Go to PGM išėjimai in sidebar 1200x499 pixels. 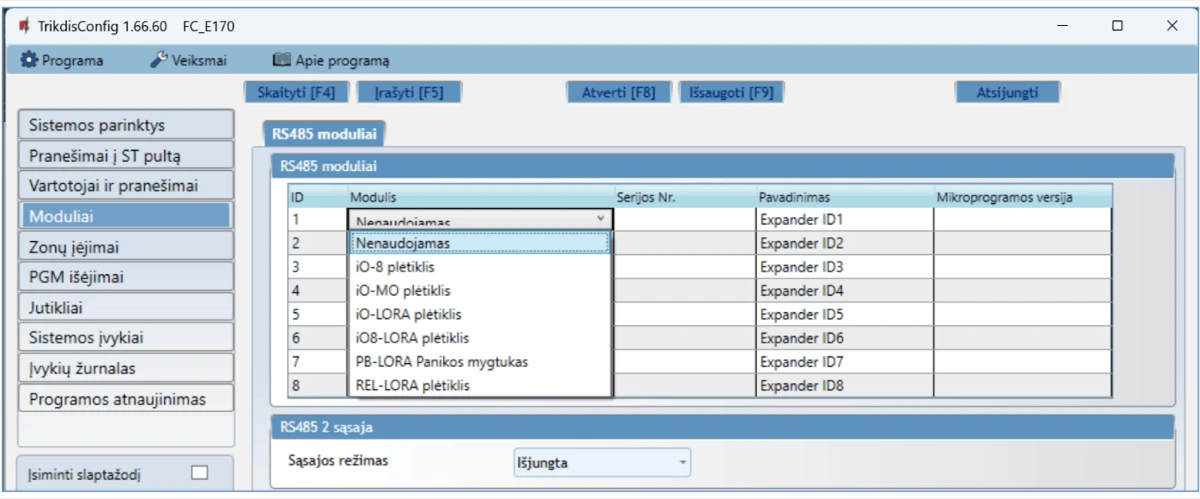[x=125, y=276]
